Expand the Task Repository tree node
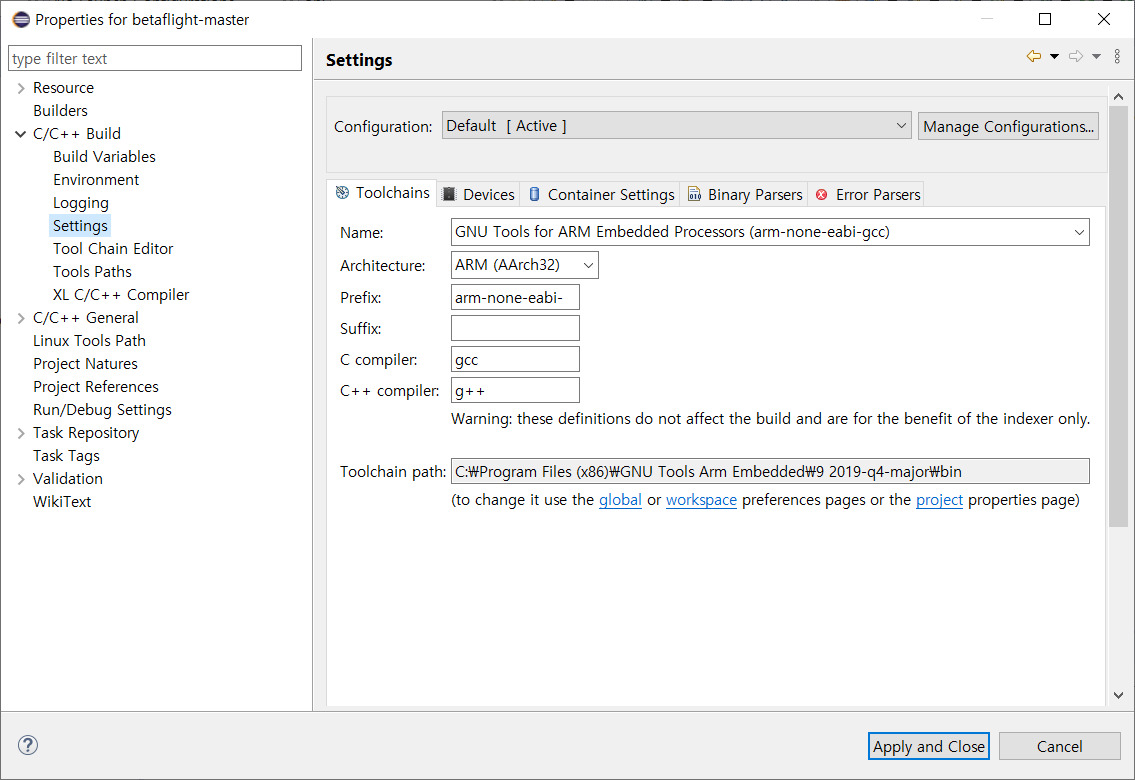The width and height of the screenshot is (1135, 780). click(21, 433)
